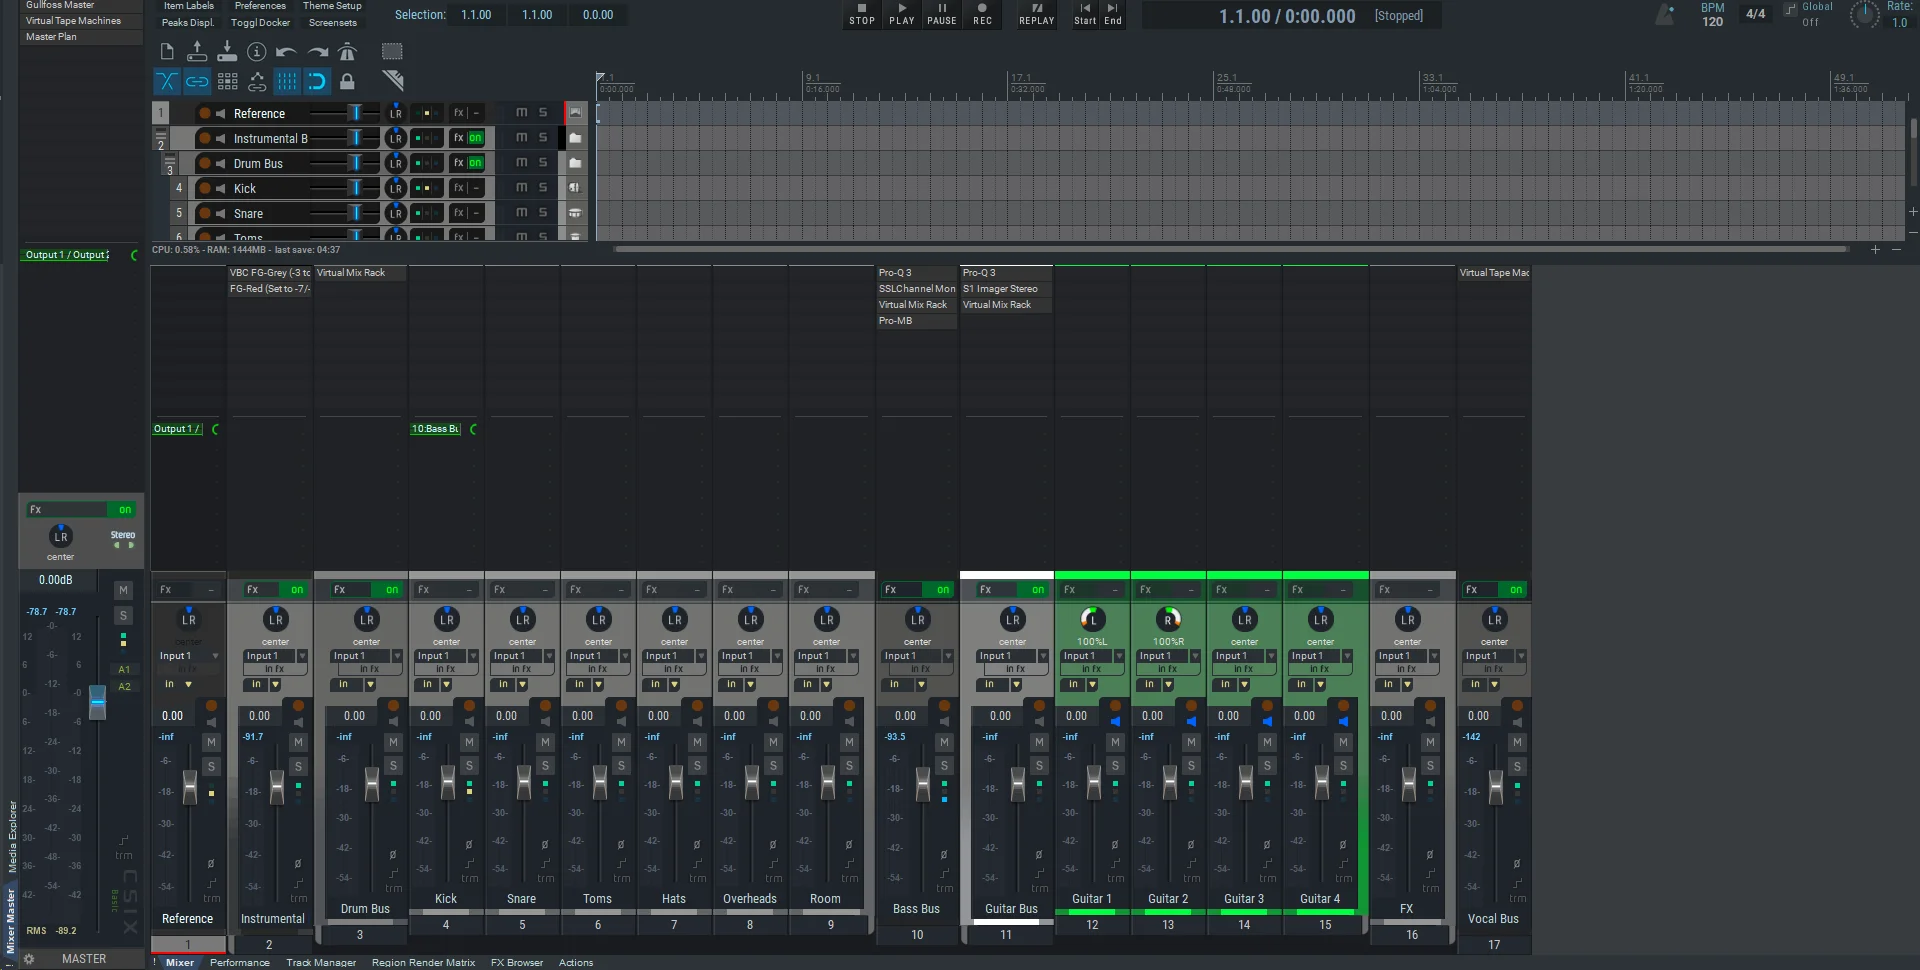Click the Preferences toolbar button

point(260,6)
